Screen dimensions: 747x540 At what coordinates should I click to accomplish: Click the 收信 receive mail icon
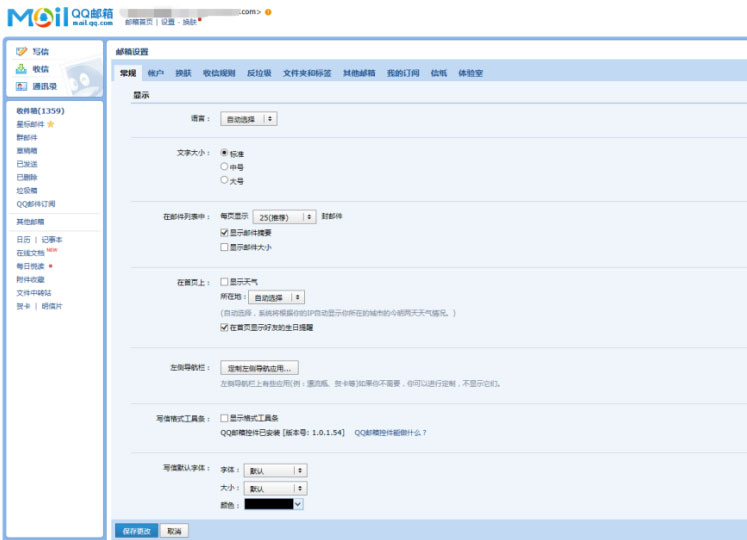pyautogui.click(x=22, y=69)
